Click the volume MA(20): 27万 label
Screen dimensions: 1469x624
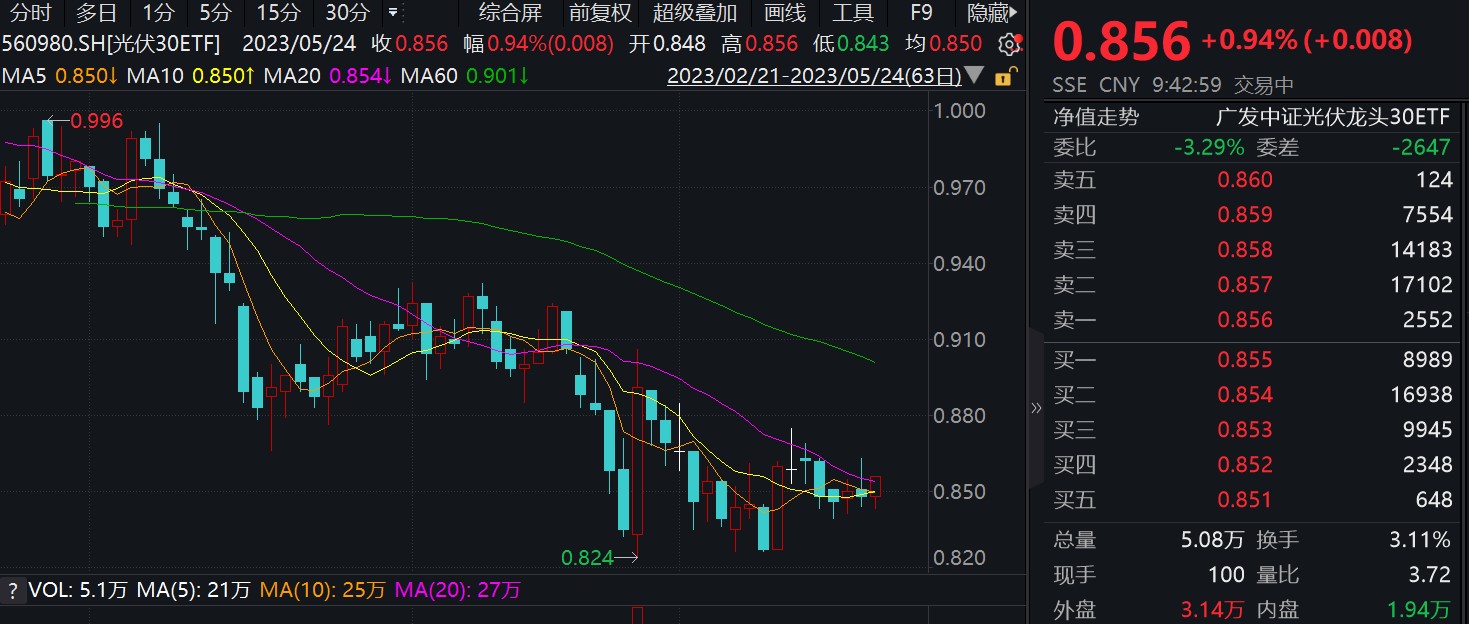[x=457, y=590]
